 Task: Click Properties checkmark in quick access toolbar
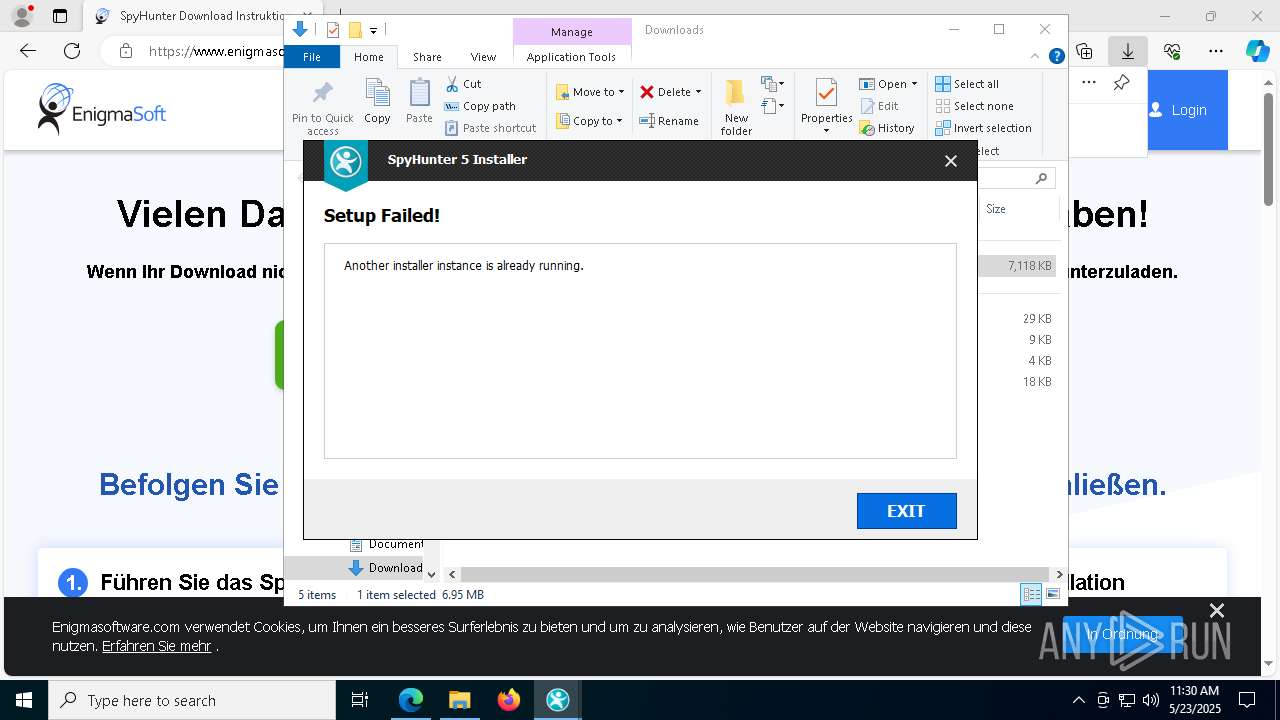tap(333, 30)
